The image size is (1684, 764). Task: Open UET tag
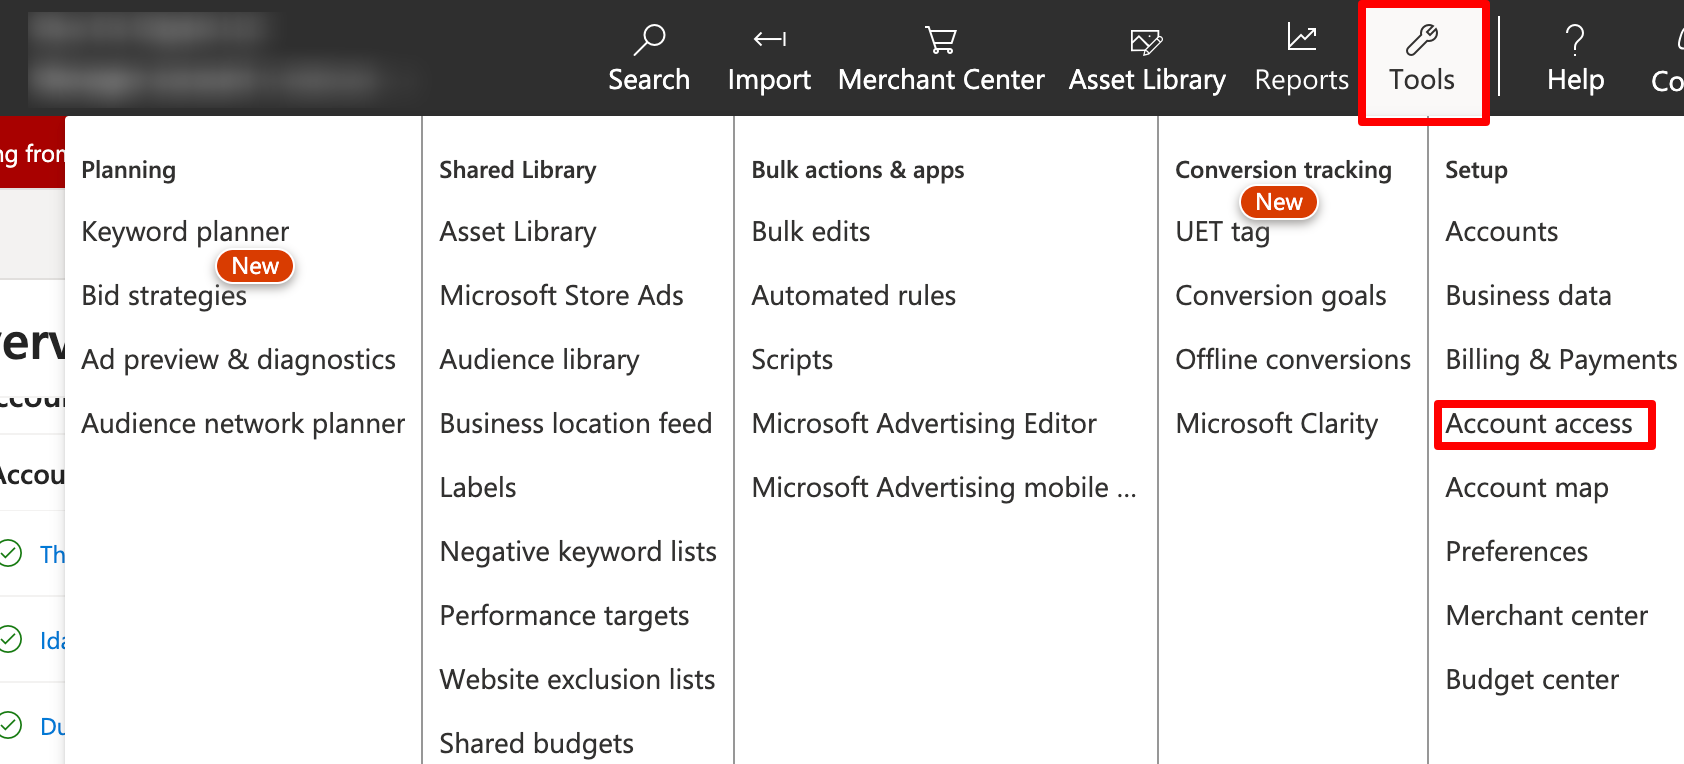pos(1222,232)
